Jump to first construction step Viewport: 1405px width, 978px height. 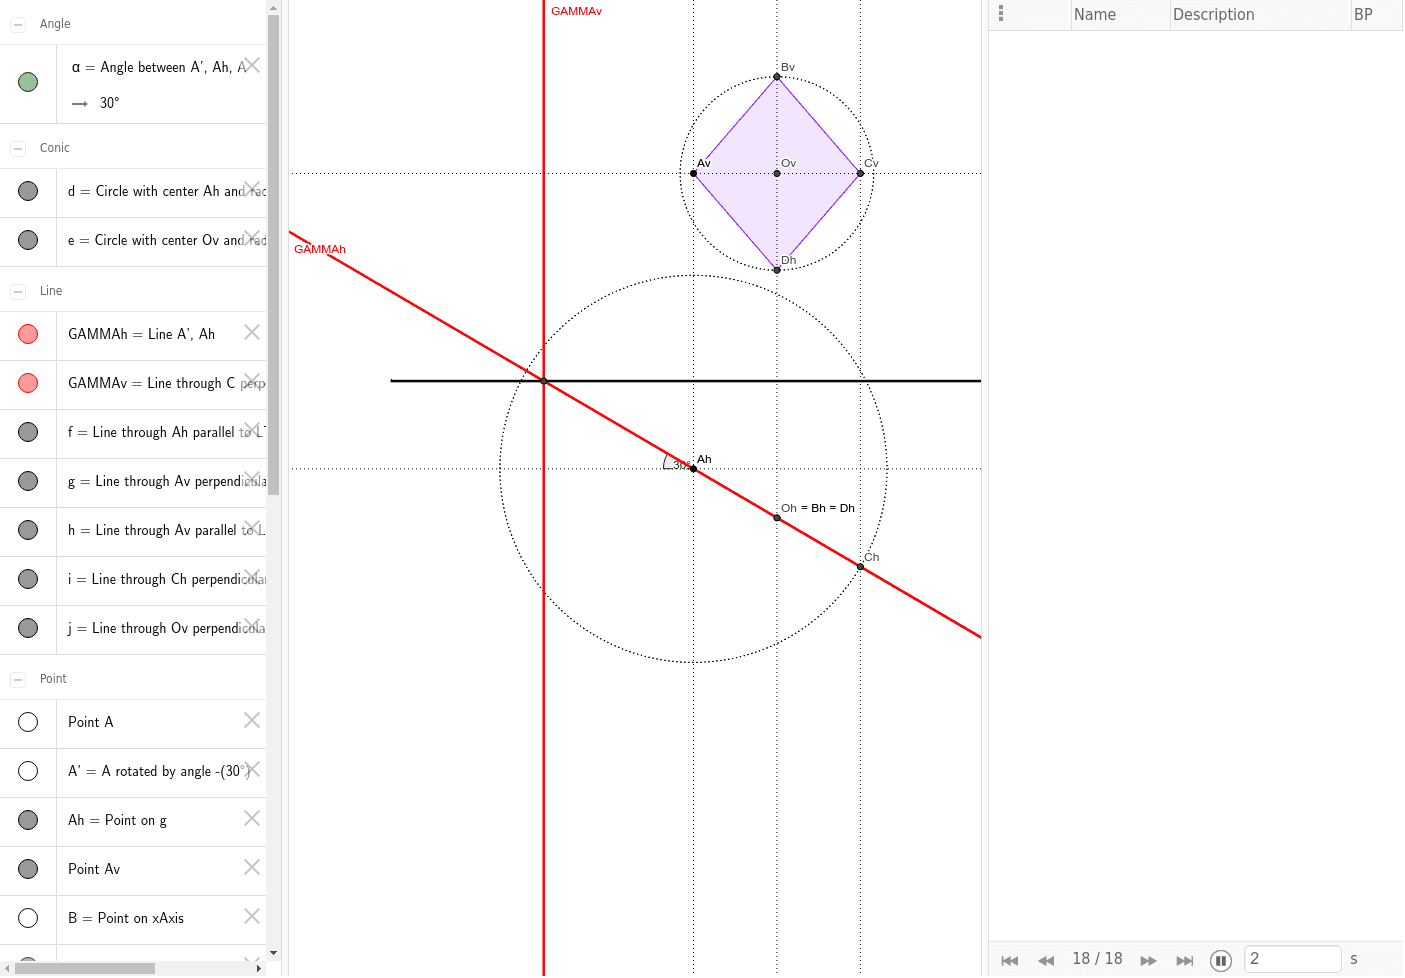(1010, 960)
